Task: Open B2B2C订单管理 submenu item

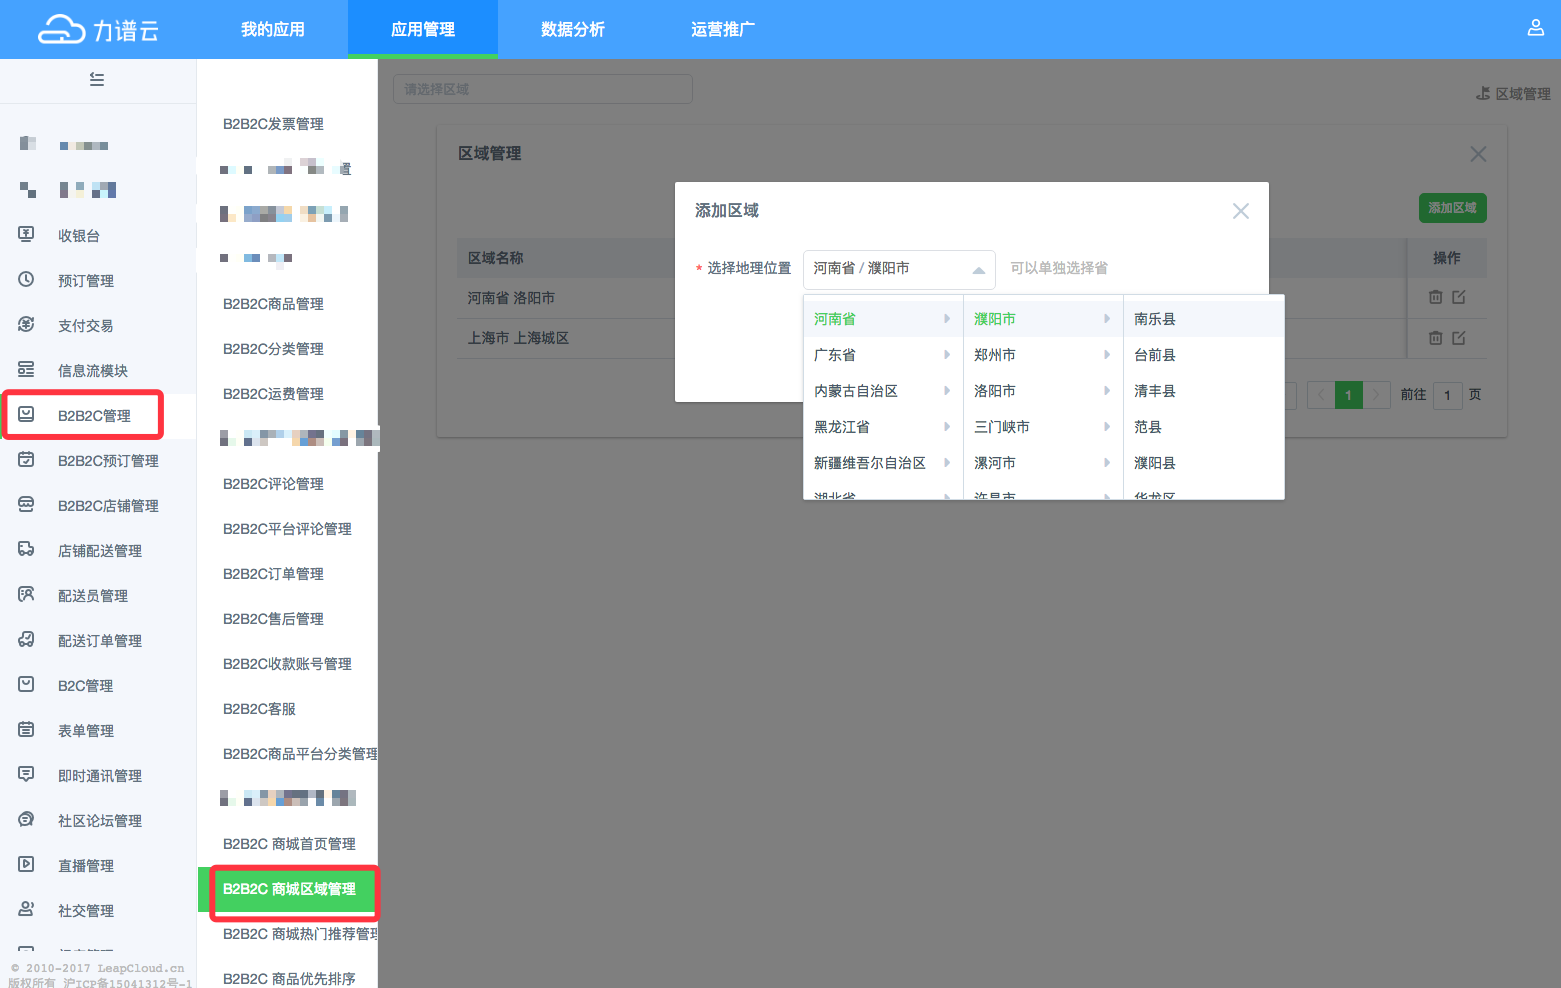Action: click(x=273, y=574)
